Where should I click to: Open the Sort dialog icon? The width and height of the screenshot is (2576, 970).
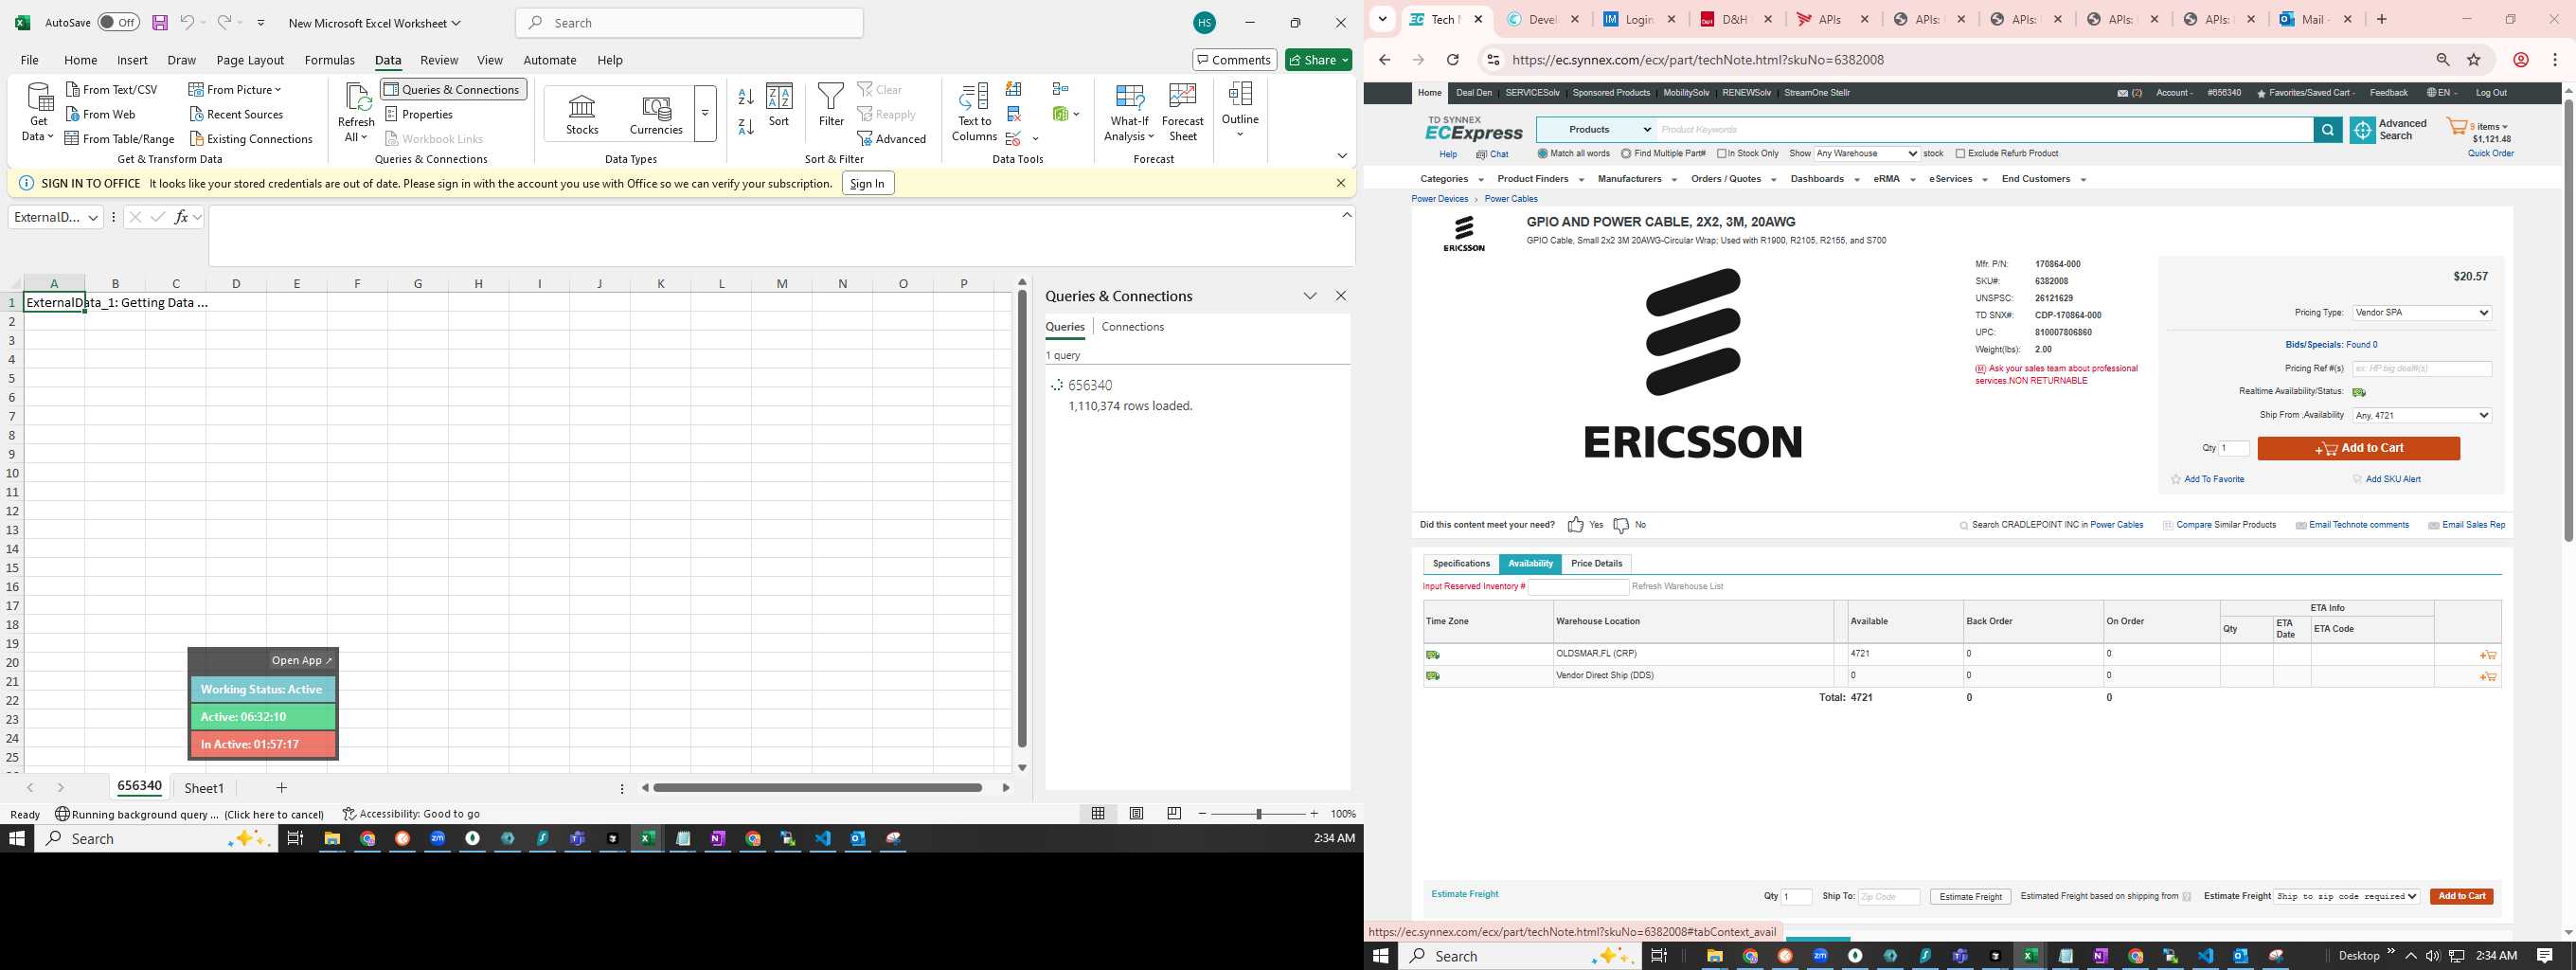779,97
